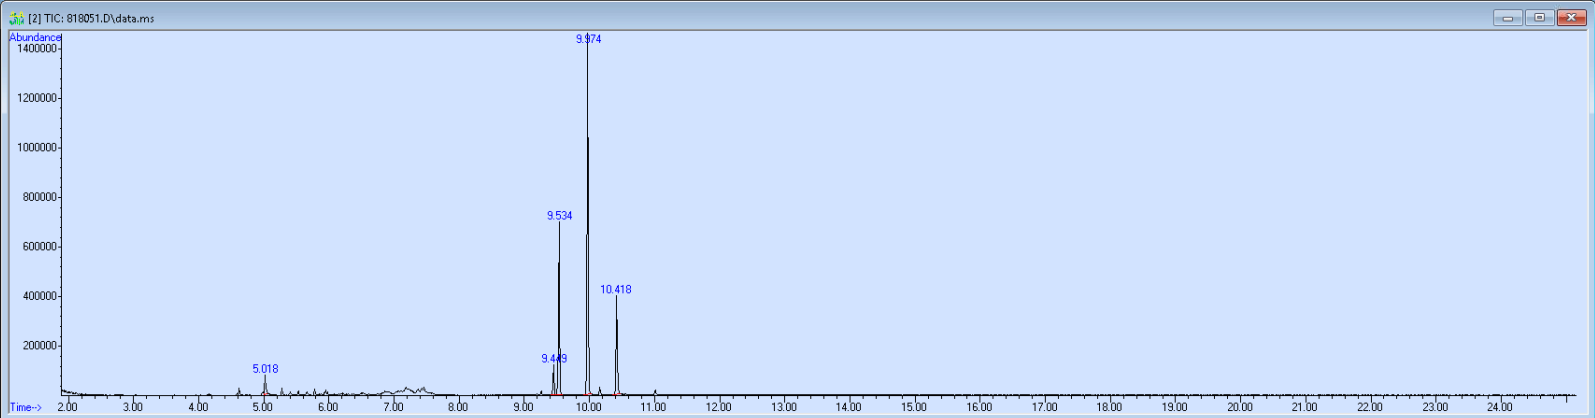Click the peak label 10.418

pos(616,290)
